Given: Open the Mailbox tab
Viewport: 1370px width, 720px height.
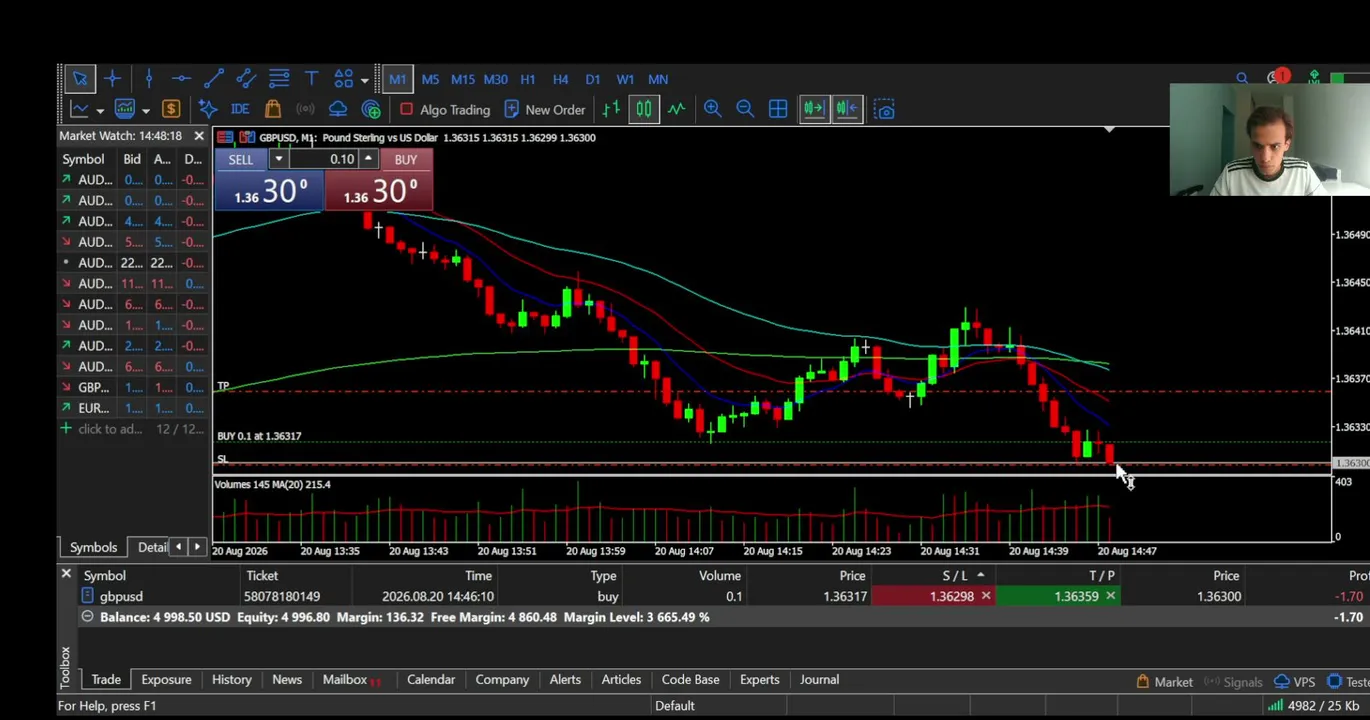Looking at the screenshot, I should (x=351, y=679).
